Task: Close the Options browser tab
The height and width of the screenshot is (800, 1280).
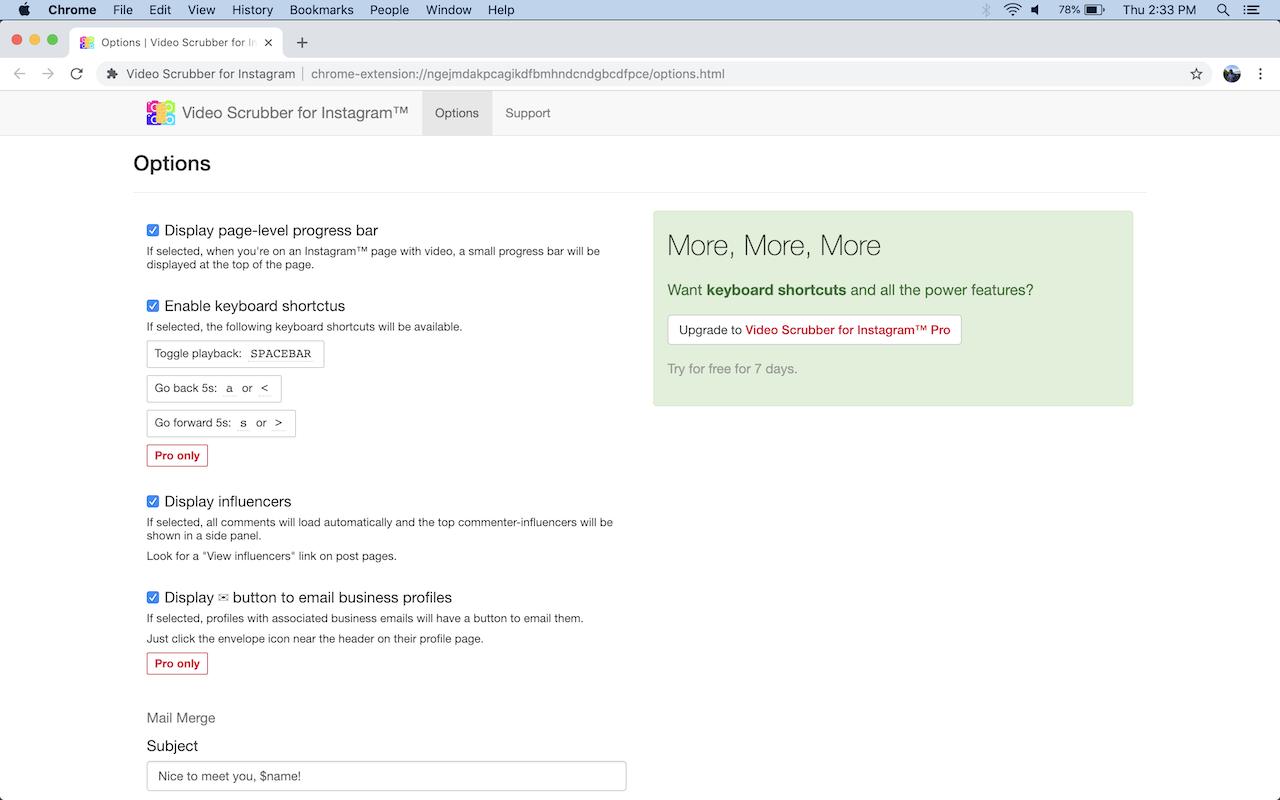Action: point(268,43)
